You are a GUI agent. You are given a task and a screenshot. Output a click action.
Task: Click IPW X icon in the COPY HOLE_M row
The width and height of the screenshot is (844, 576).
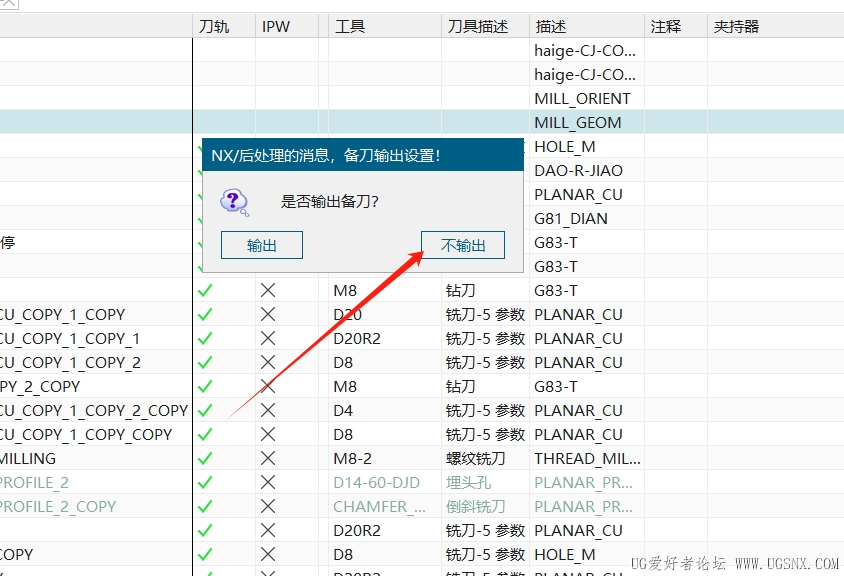pos(268,554)
